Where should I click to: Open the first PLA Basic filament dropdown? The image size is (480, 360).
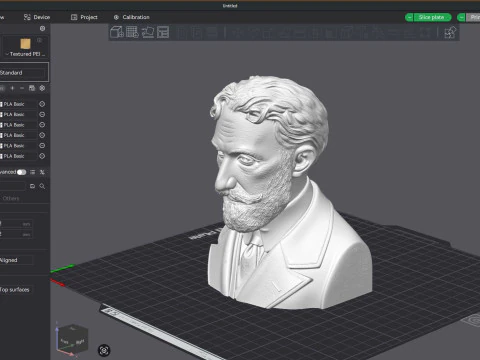[18, 104]
